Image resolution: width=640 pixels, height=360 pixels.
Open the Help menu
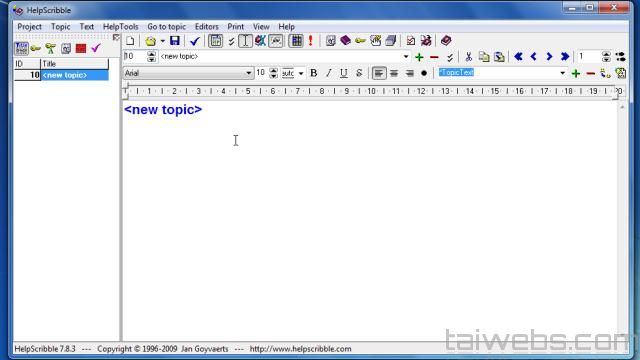click(287, 27)
